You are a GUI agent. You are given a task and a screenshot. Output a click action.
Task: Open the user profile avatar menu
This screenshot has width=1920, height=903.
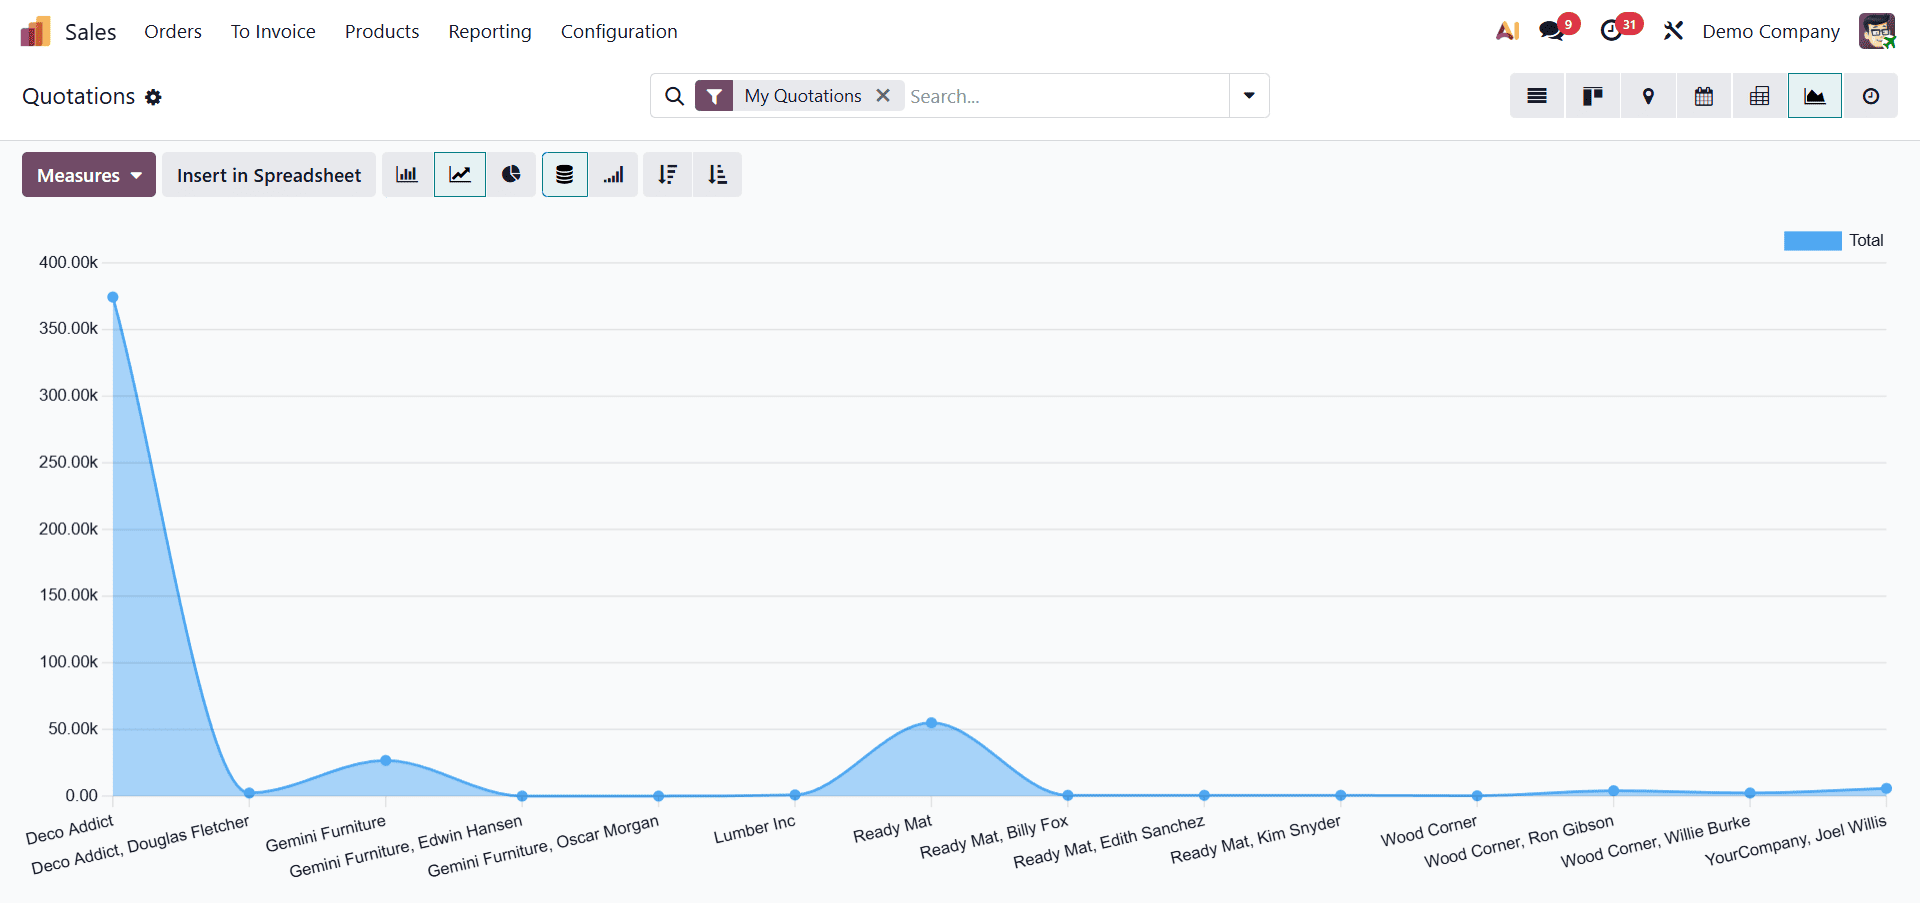(1878, 30)
